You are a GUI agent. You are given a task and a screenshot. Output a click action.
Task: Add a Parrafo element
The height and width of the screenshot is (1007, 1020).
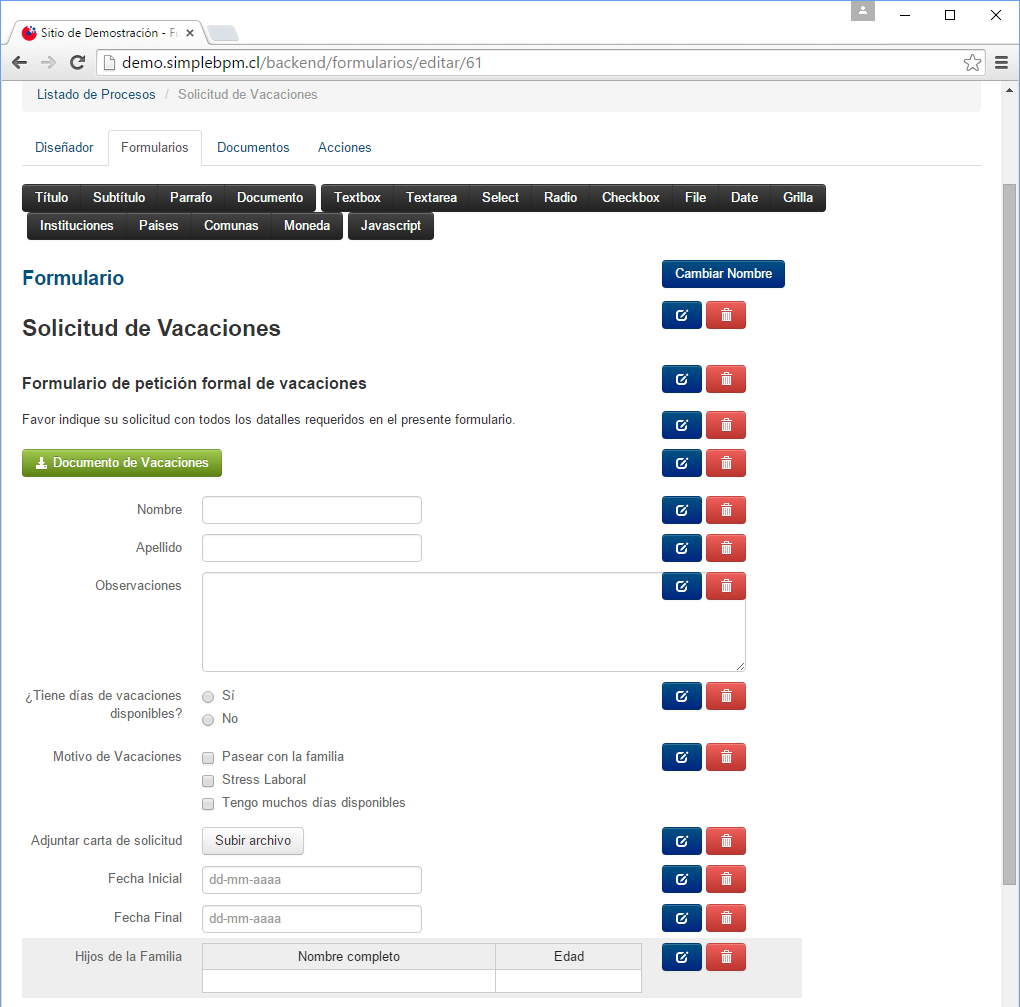tap(191, 198)
